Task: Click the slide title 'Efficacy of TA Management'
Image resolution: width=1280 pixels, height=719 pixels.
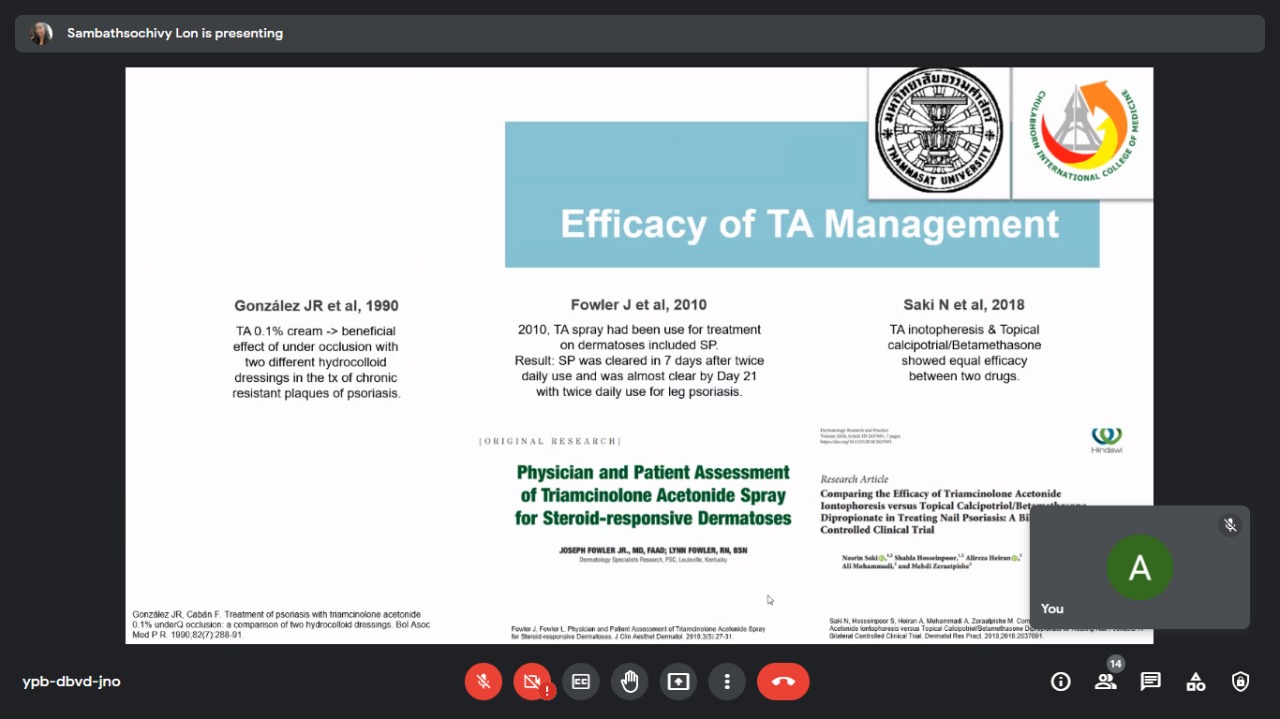Action: (809, 224)
